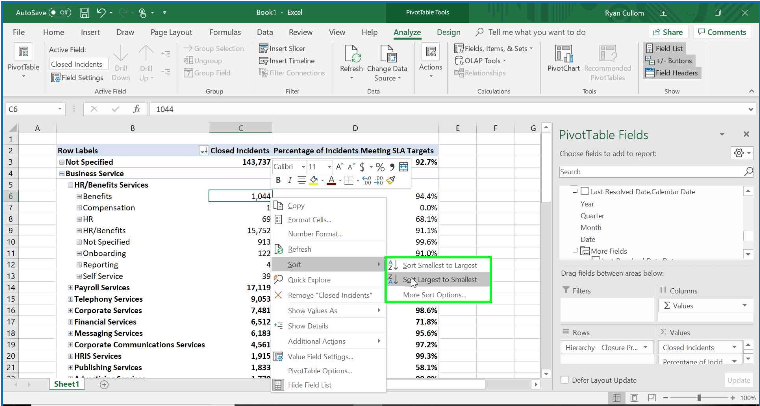
Task: Open OLAP Tools menu
Action: pyautogui.click(x=480, y=61)
